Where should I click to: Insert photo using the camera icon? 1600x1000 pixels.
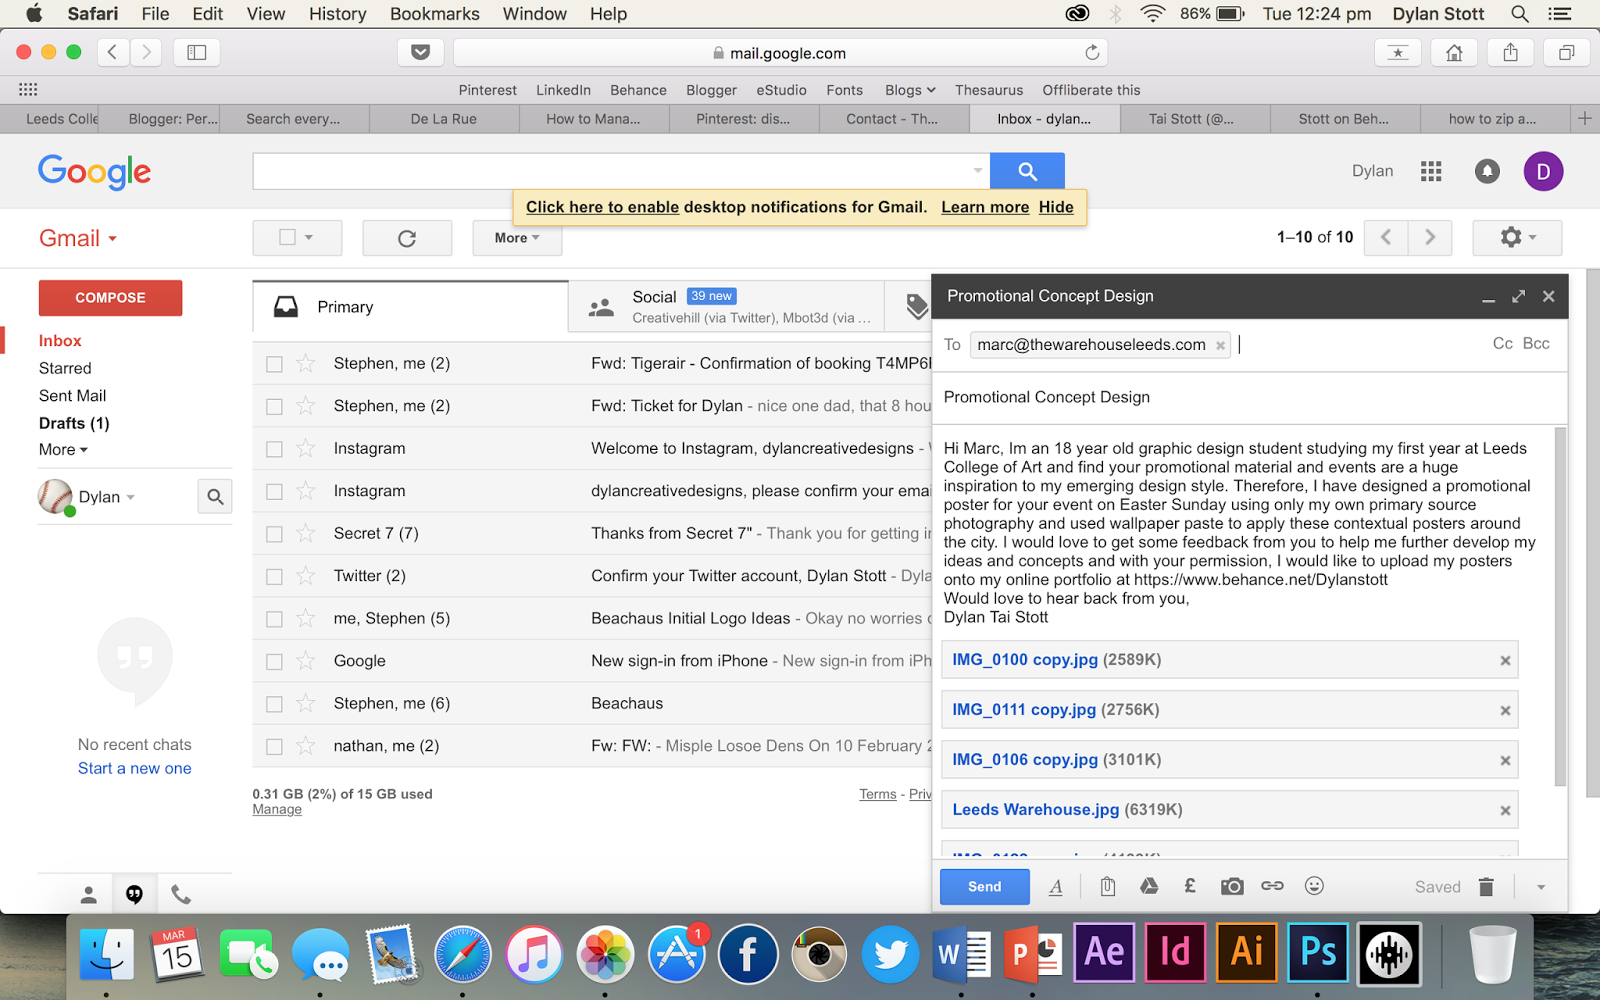(1232, 886)
